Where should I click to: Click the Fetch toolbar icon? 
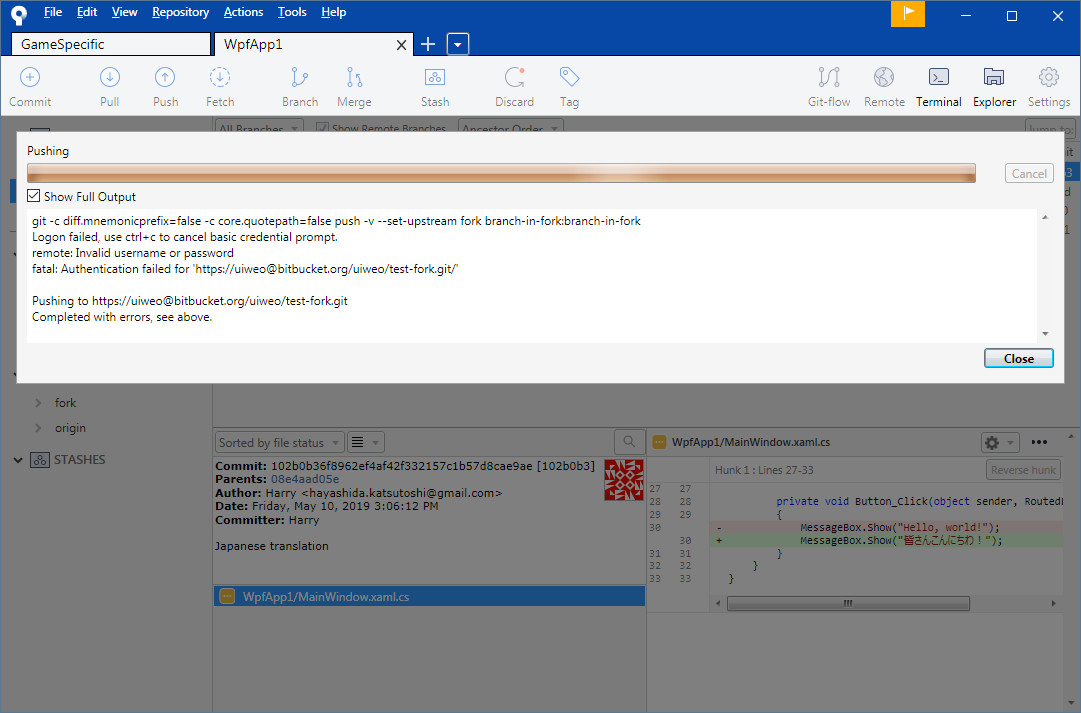pos(220,77)
